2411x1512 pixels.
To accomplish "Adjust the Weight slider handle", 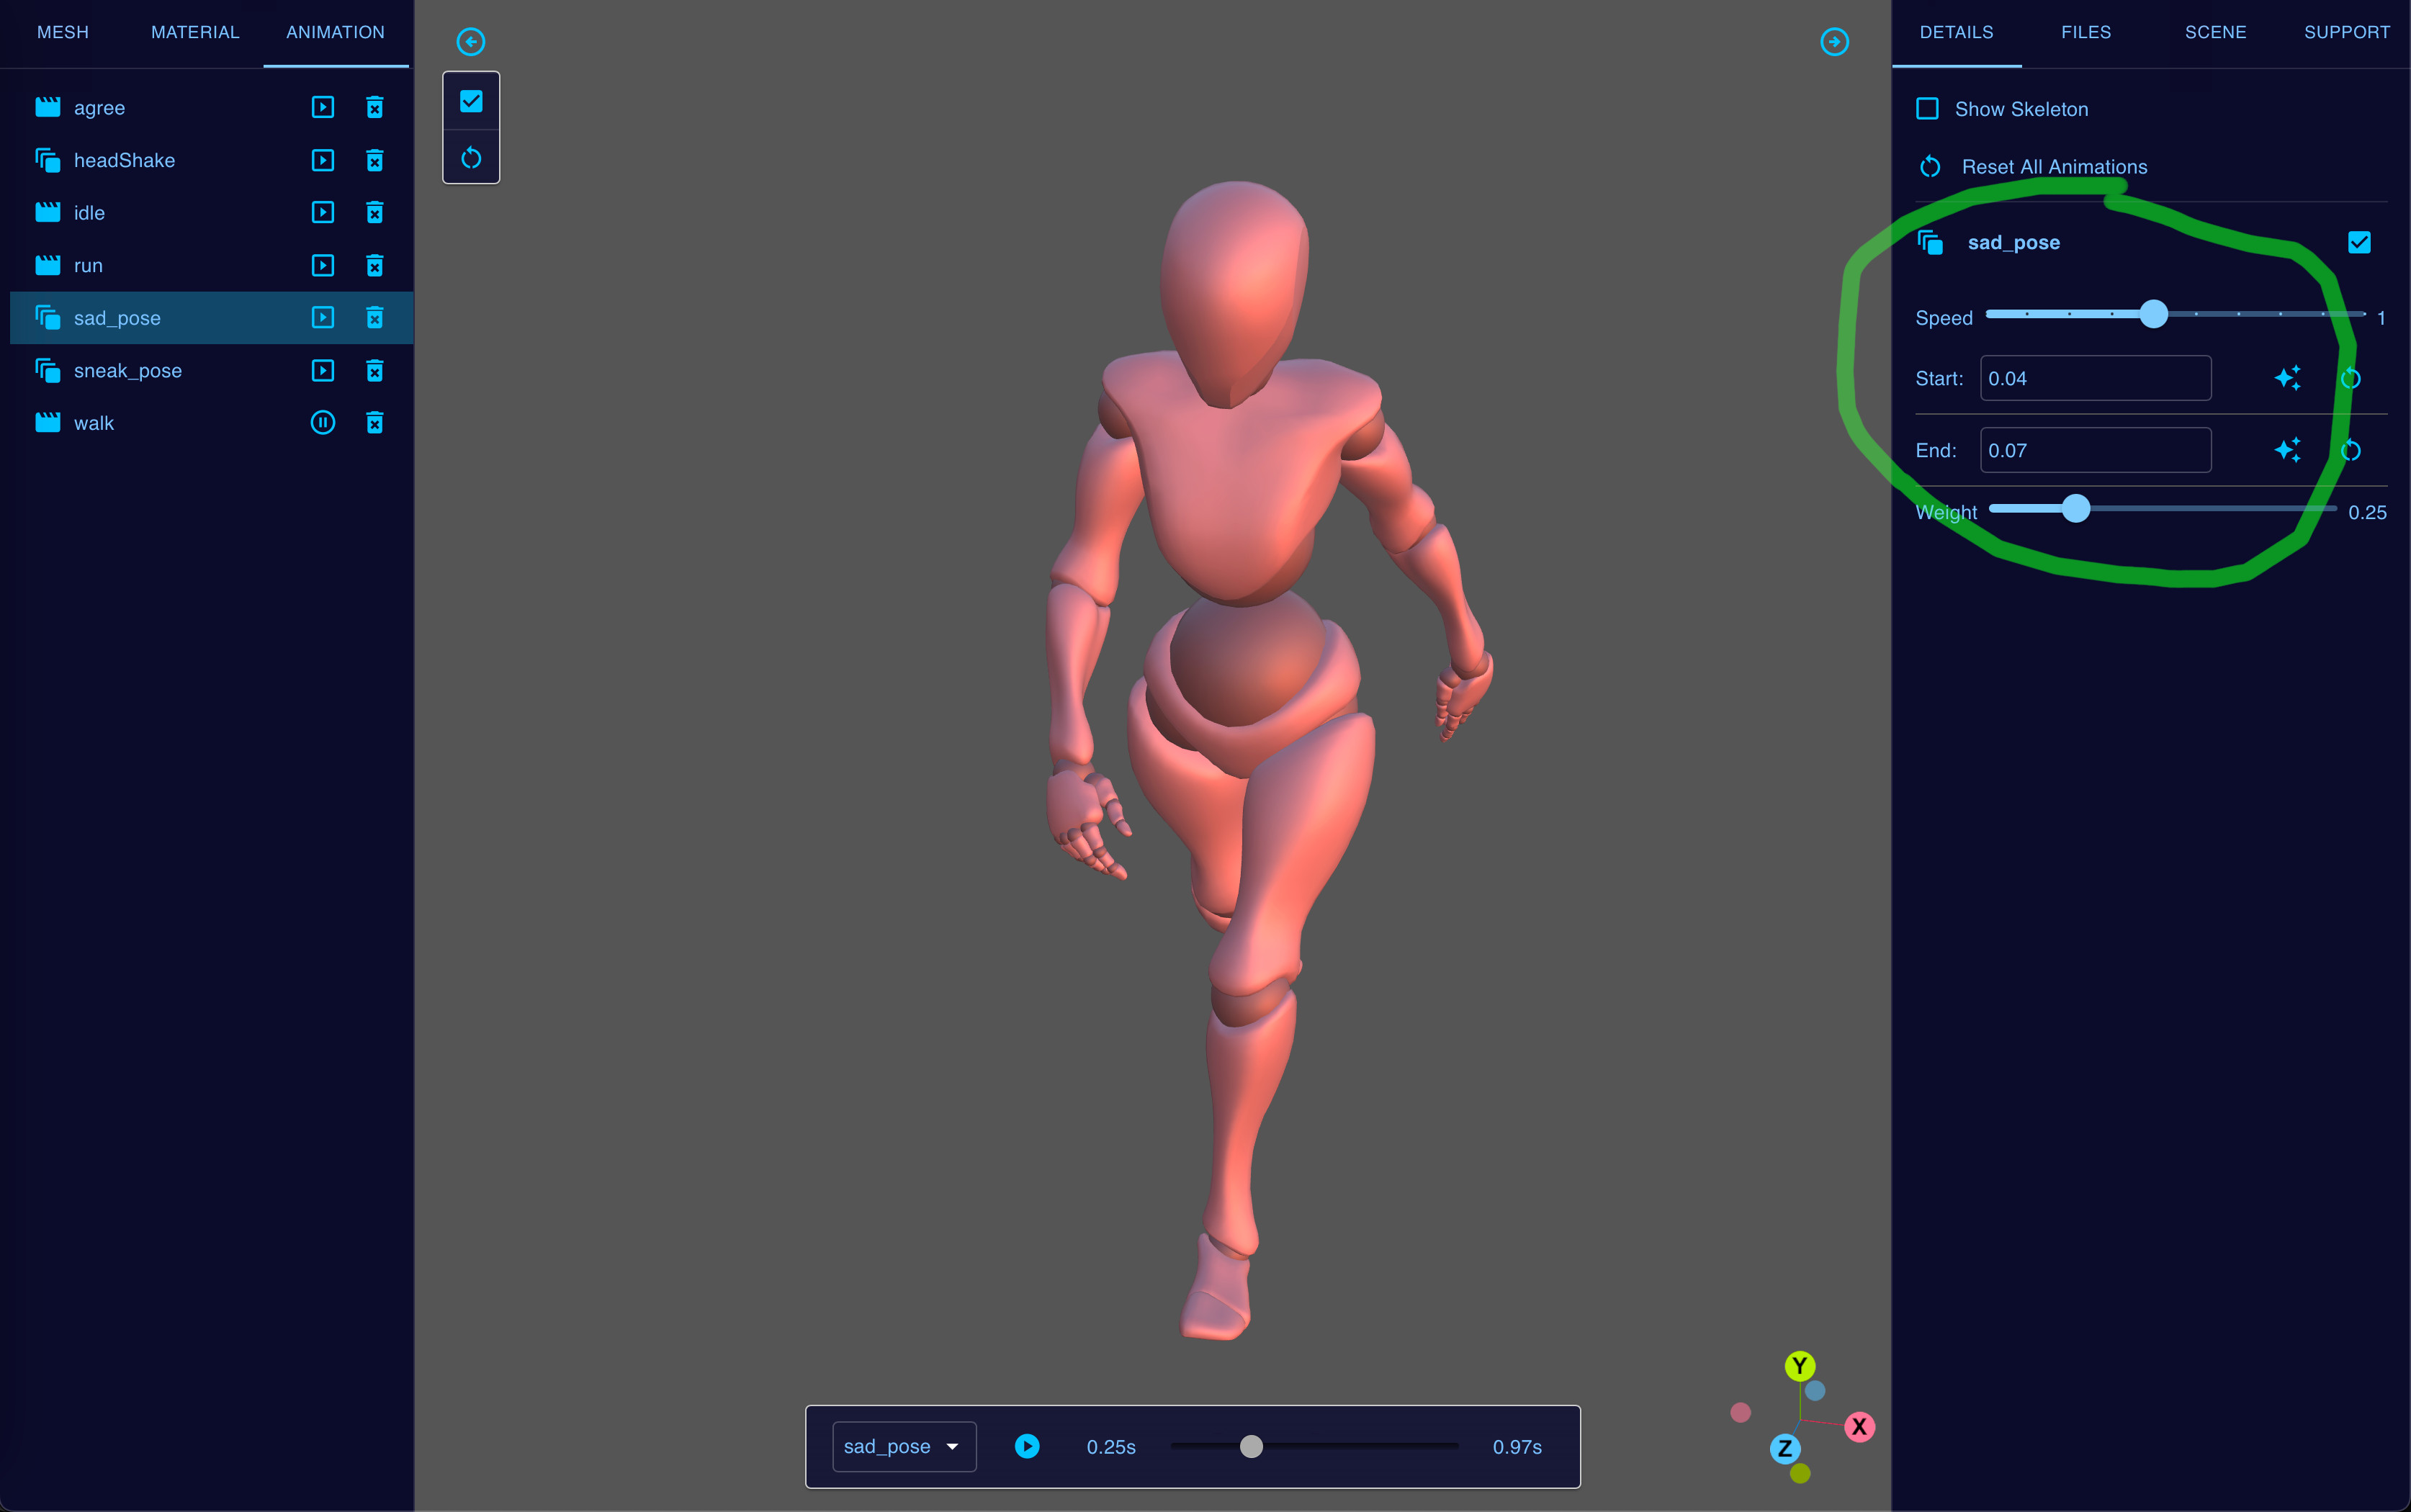I will (x=2076, y=508).
